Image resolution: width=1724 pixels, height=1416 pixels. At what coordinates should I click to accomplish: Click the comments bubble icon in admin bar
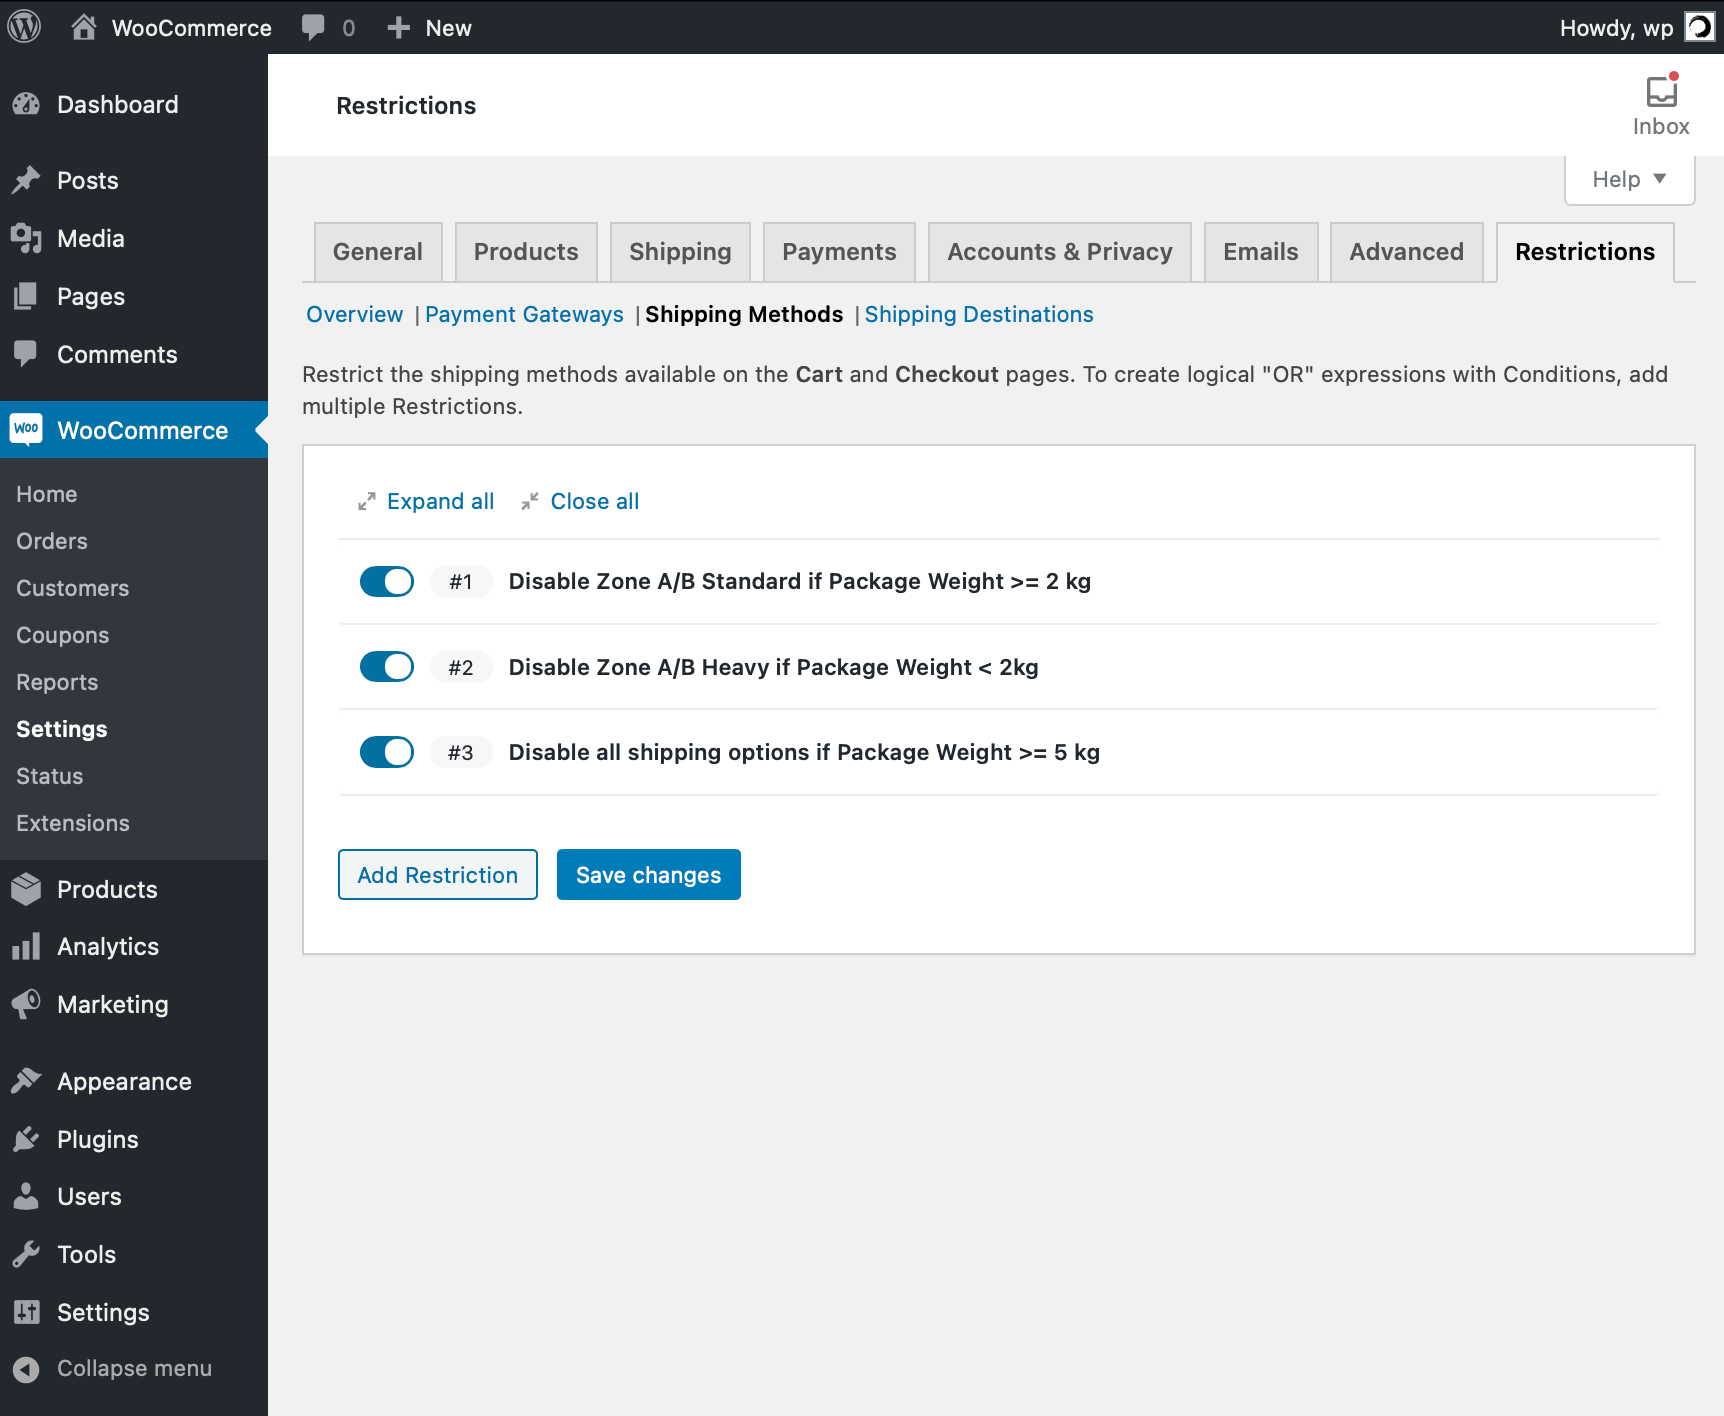[x=313, y=27]
